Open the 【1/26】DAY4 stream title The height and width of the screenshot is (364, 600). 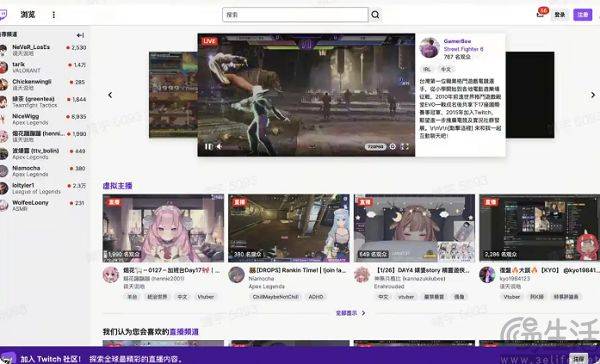(422, 270)
